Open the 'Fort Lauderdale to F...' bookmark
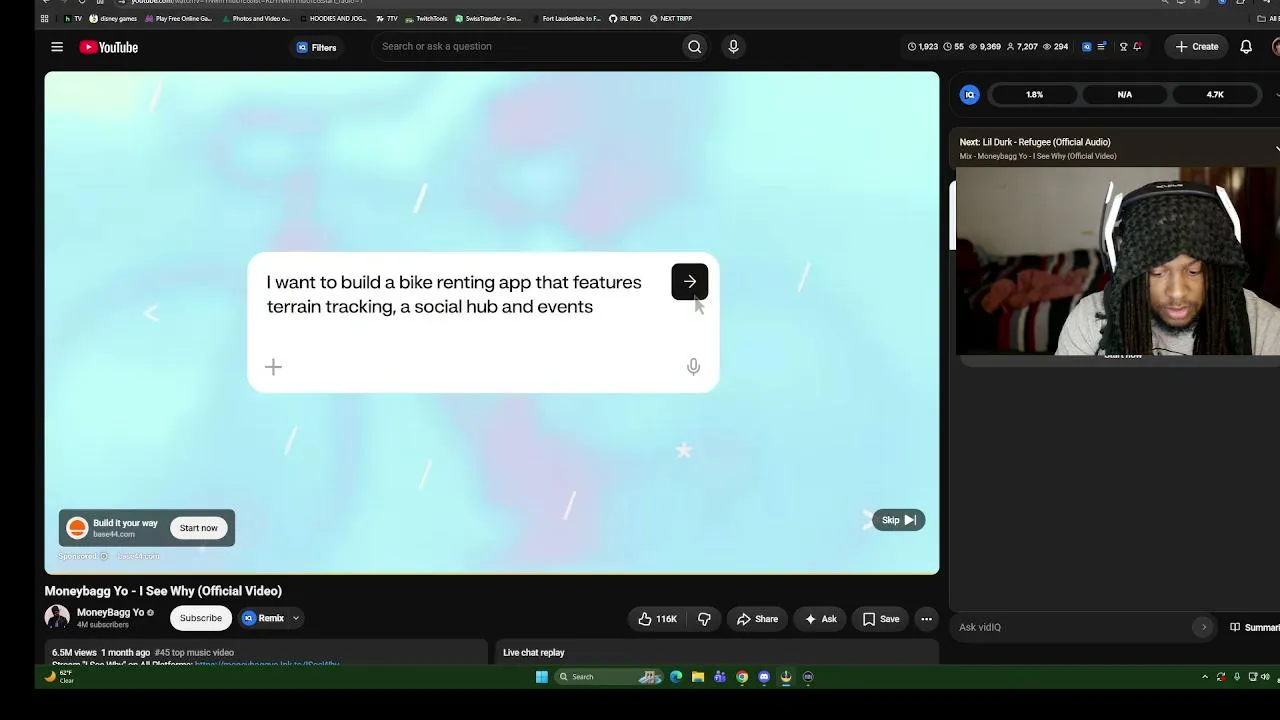This screenshot has height=720, width=1280. [x=567, y=18]
